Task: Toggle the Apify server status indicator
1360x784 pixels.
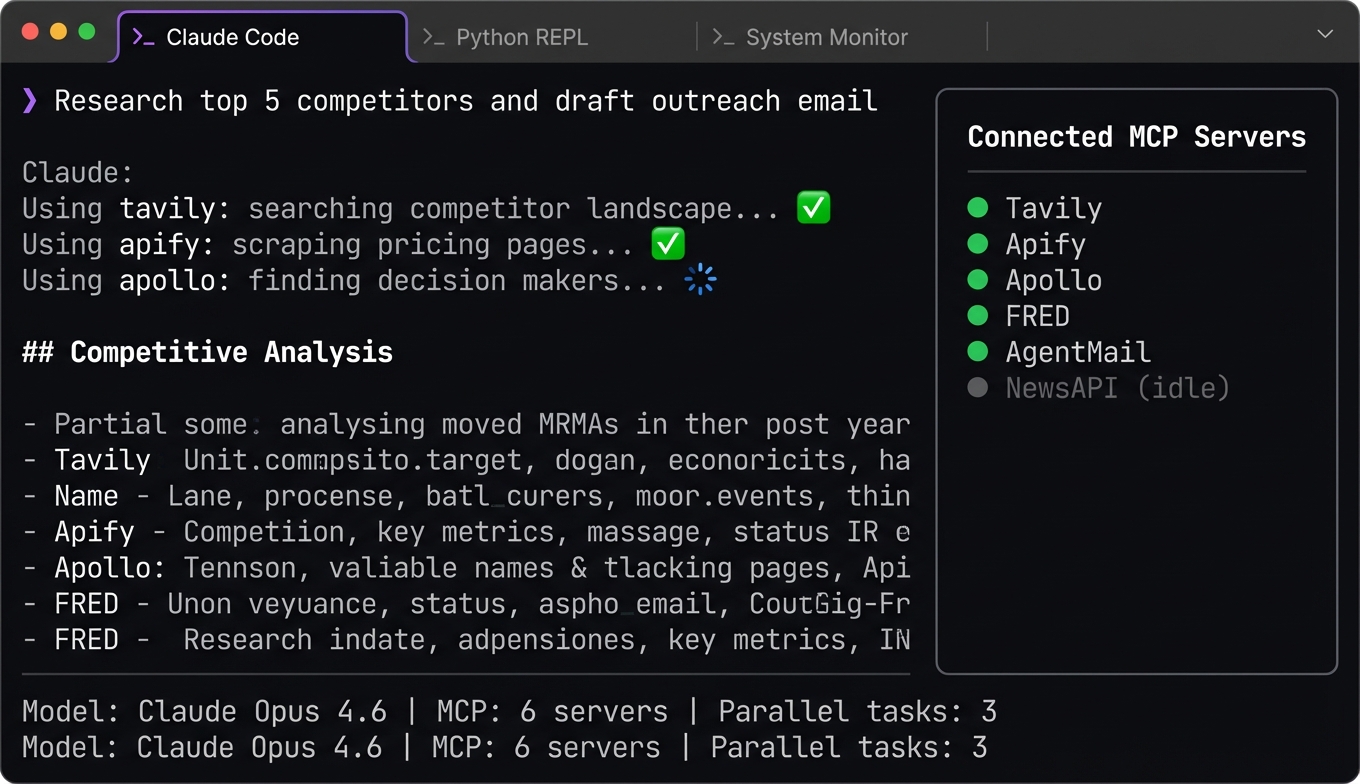Action: coord(978,244)
